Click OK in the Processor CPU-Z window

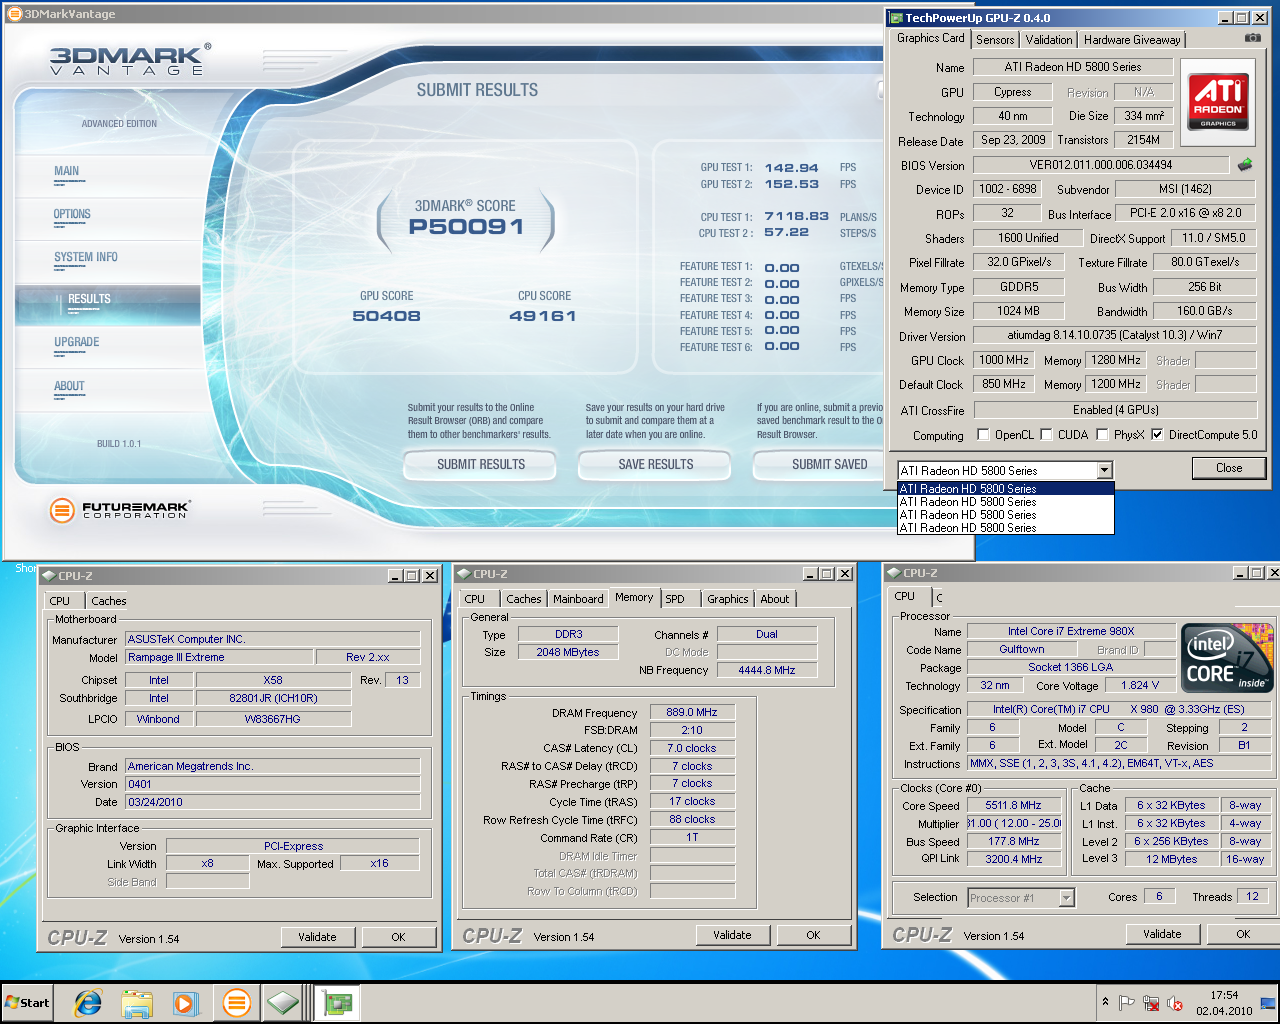click(1243, 934)
